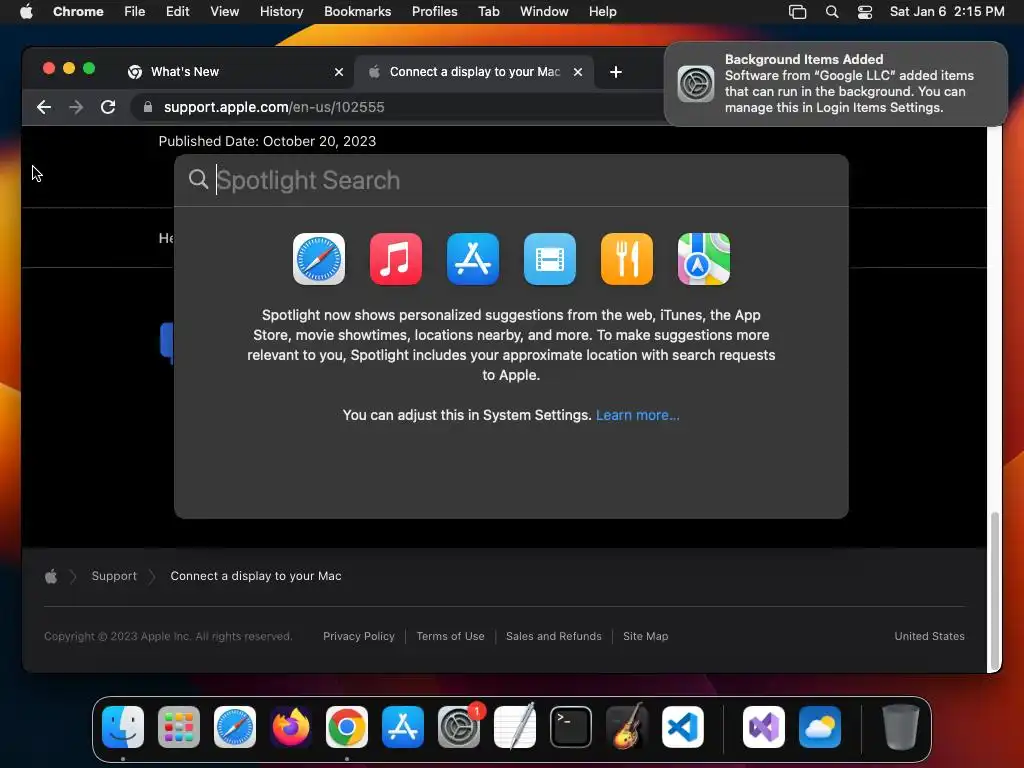Open the Maps icon in Spotlight
The image size is (1024, 768).
704,259
